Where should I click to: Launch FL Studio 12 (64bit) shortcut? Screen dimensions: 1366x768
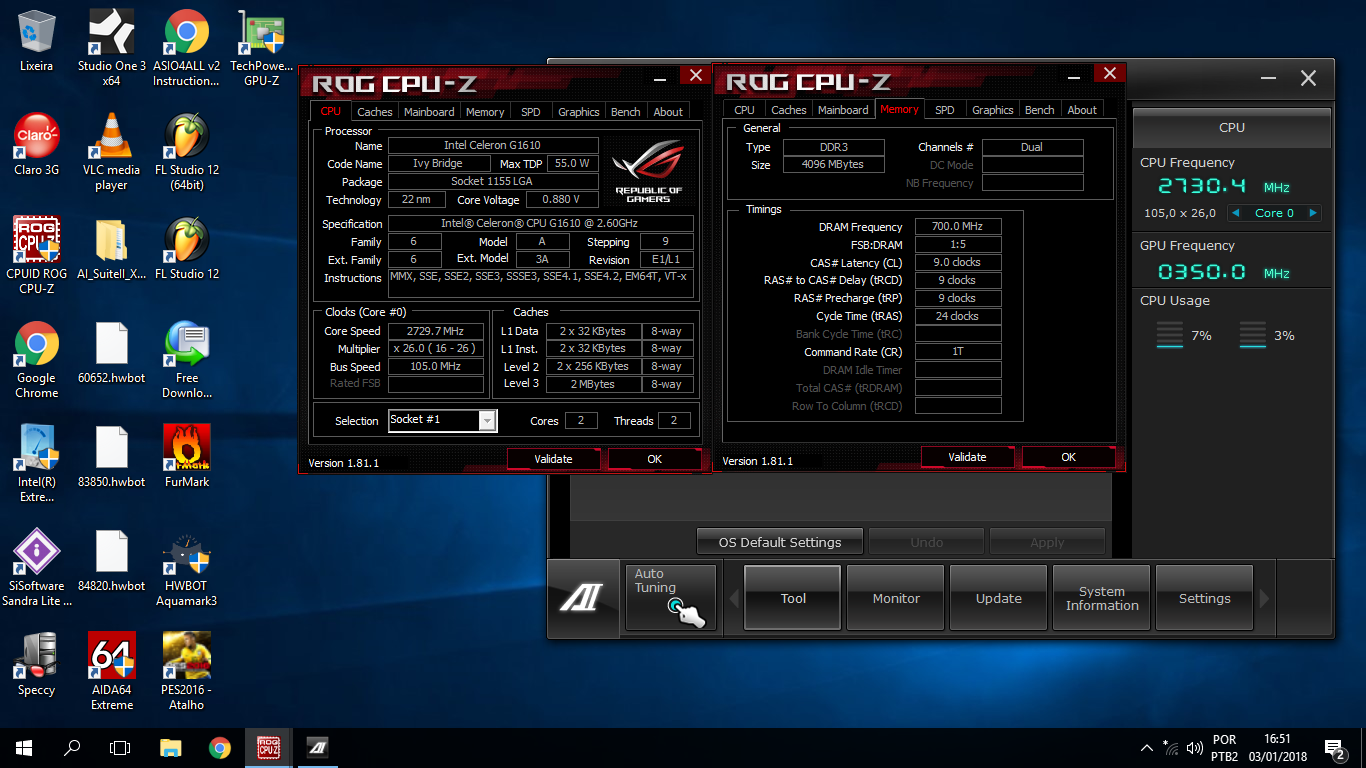[187, 151]
